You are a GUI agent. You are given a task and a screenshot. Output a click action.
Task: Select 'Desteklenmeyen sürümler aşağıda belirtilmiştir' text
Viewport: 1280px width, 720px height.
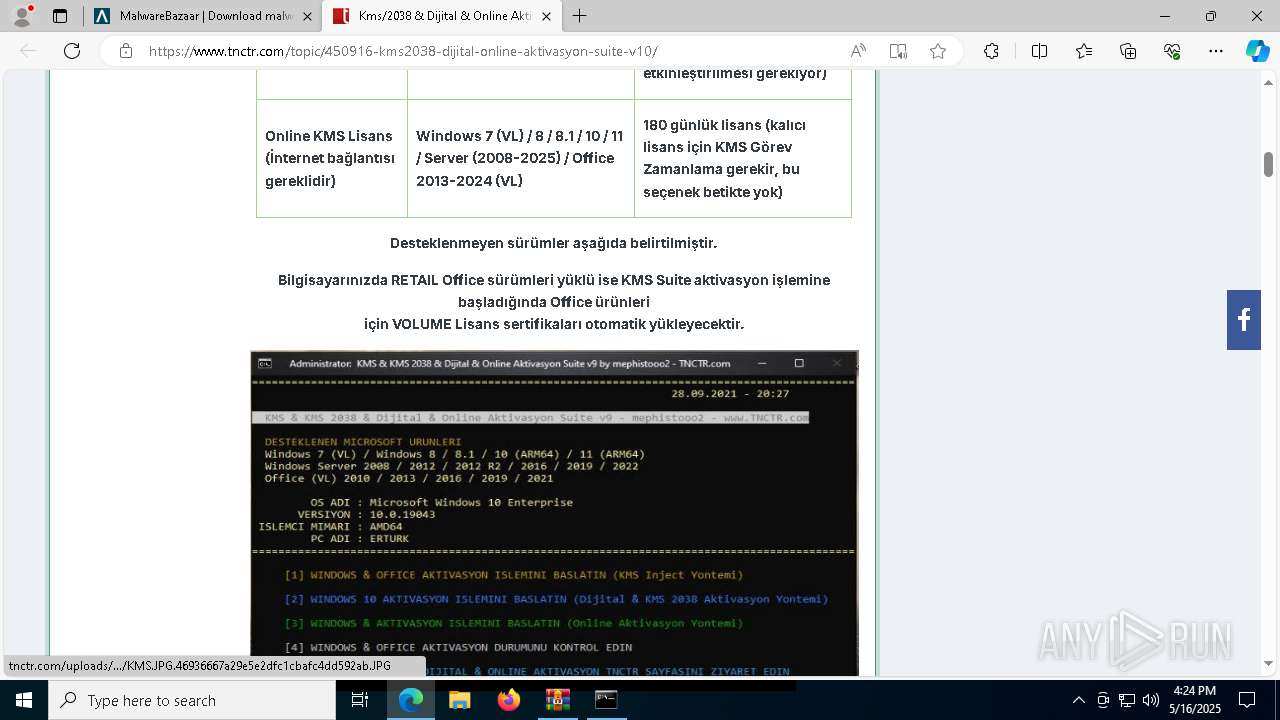[x=553, y=243]
